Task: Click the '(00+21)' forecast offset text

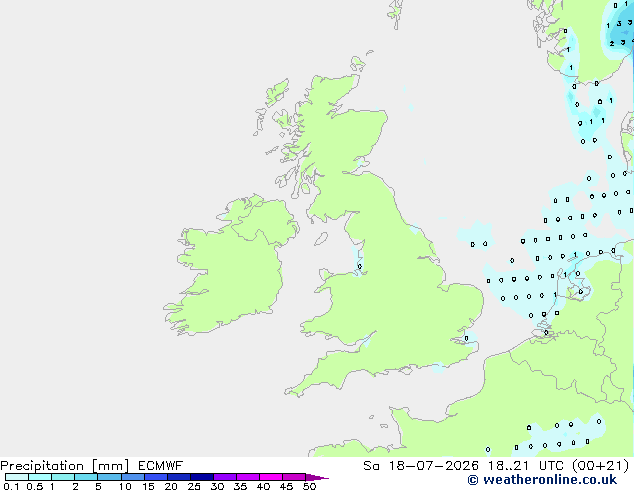Action: (601, 466)
